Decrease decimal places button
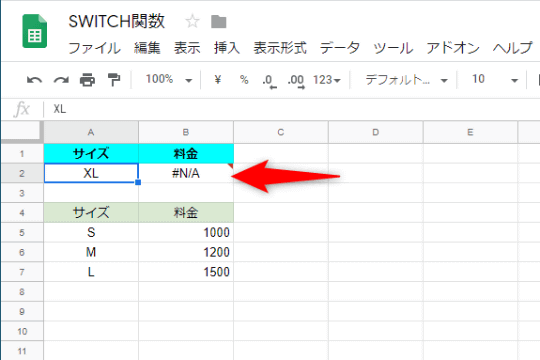 point(269,81)
